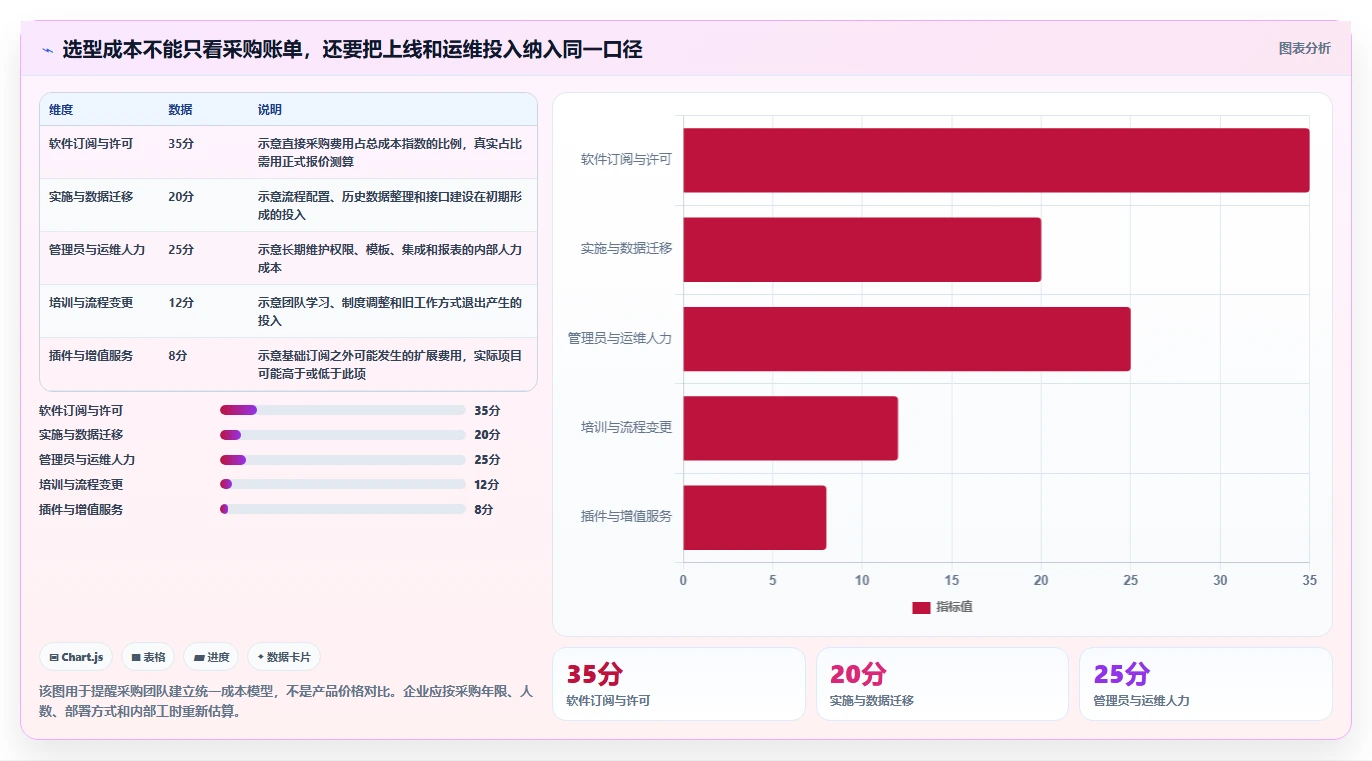This screenshot has width=1372, height=761.
Task: Select 实施与数据迁移 in the table's first column
Action: (x=91, y=197)
